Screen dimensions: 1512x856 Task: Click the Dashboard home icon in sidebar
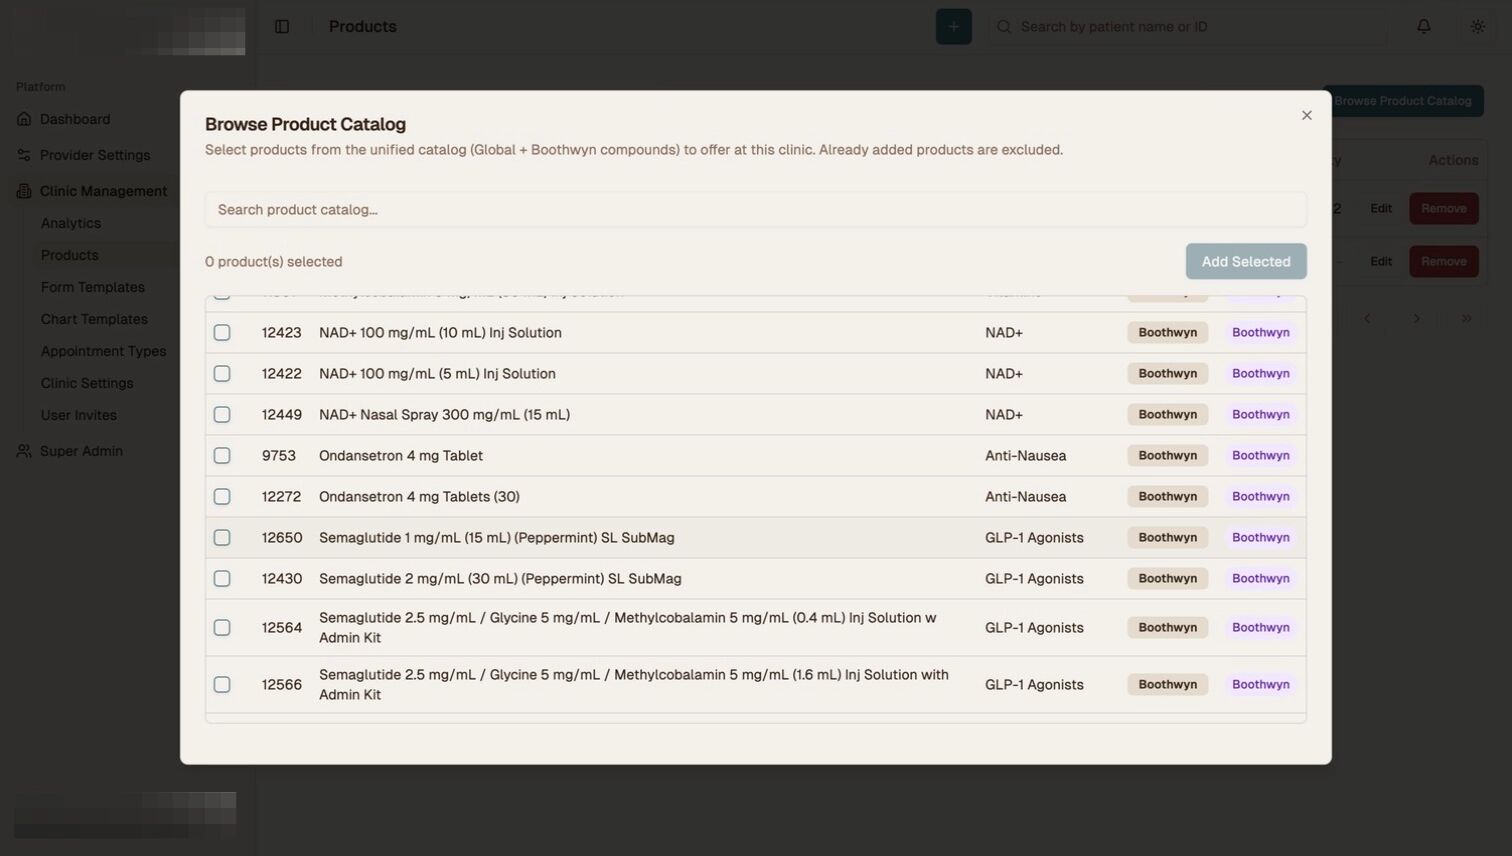click(24, 119)
